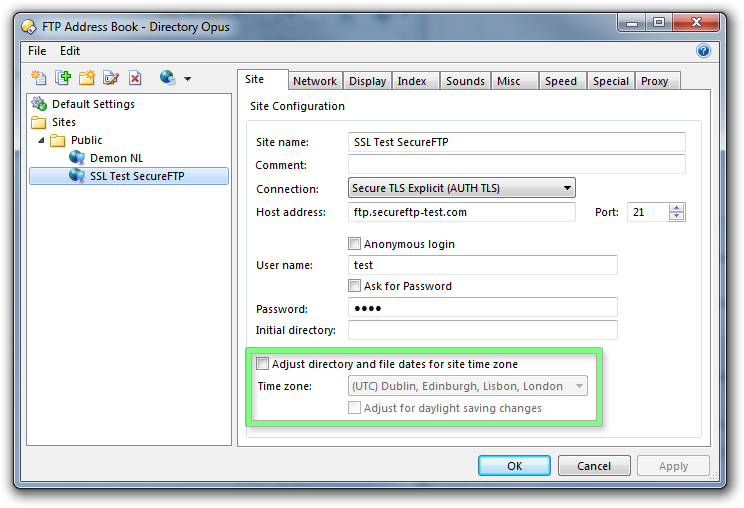Click the Demon NL globe icon

click(77, 157)
